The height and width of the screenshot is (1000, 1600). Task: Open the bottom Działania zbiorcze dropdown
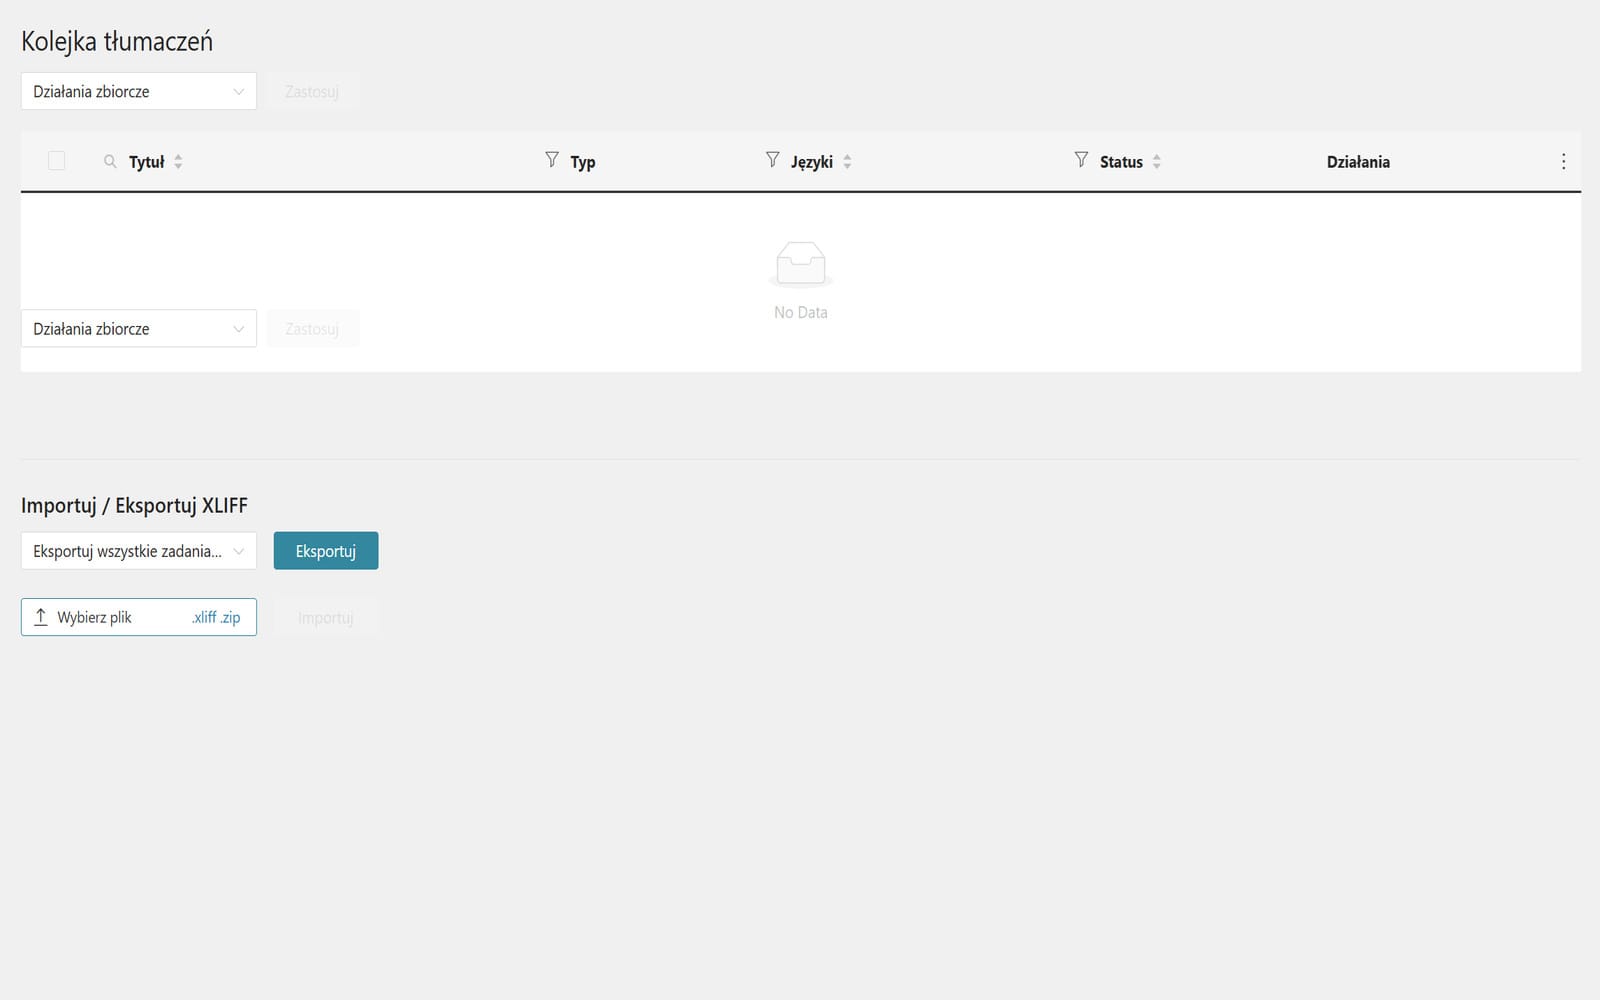coord(139,328)
